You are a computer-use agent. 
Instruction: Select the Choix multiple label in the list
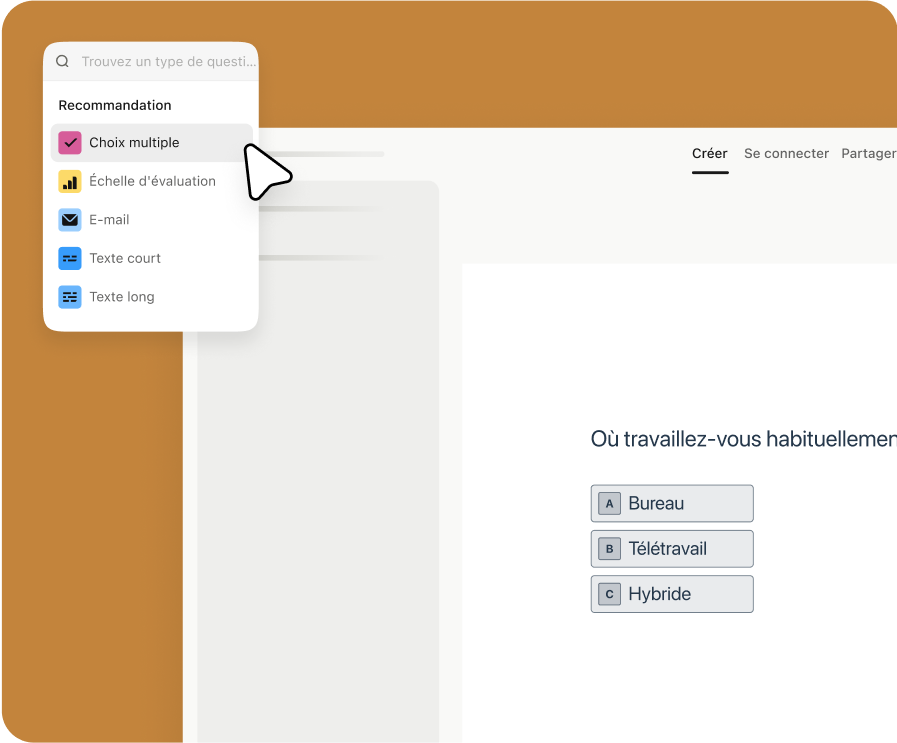[x=134, y=143]
